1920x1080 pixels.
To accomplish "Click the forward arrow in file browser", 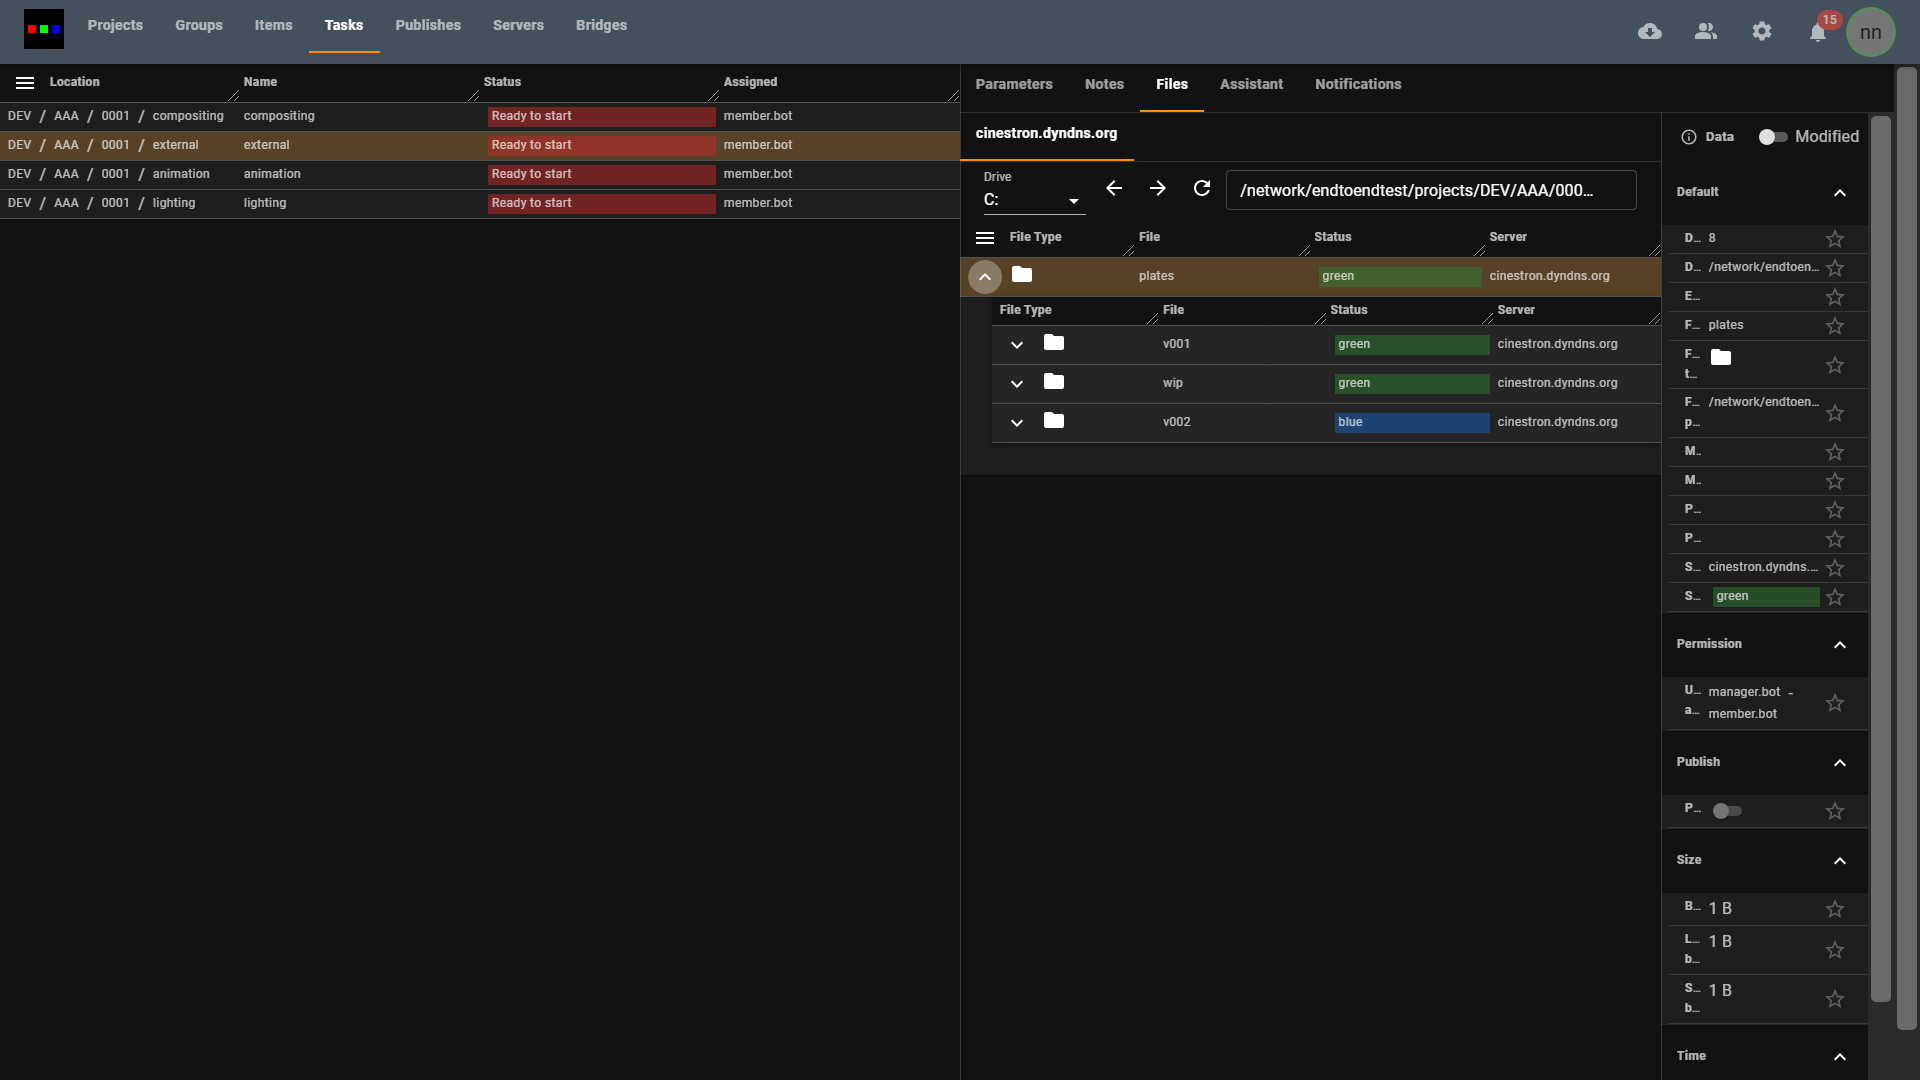I will [x=1158, y=188].
